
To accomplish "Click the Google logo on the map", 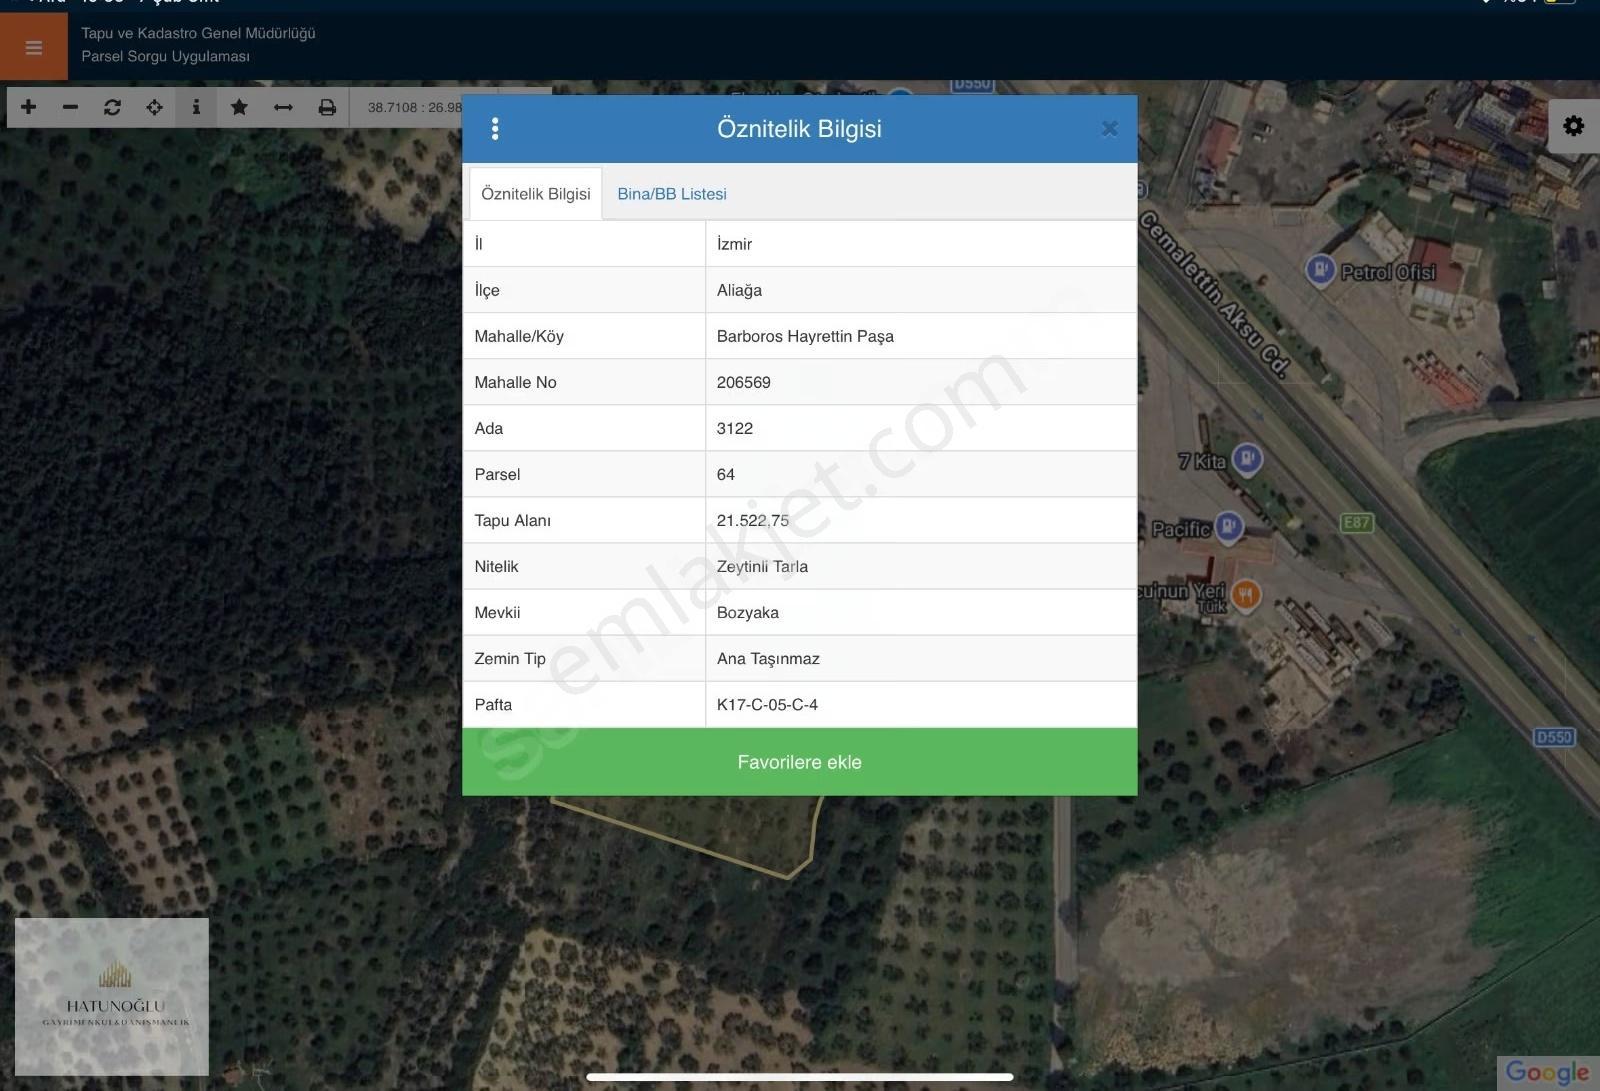I will [1546, 1072].
